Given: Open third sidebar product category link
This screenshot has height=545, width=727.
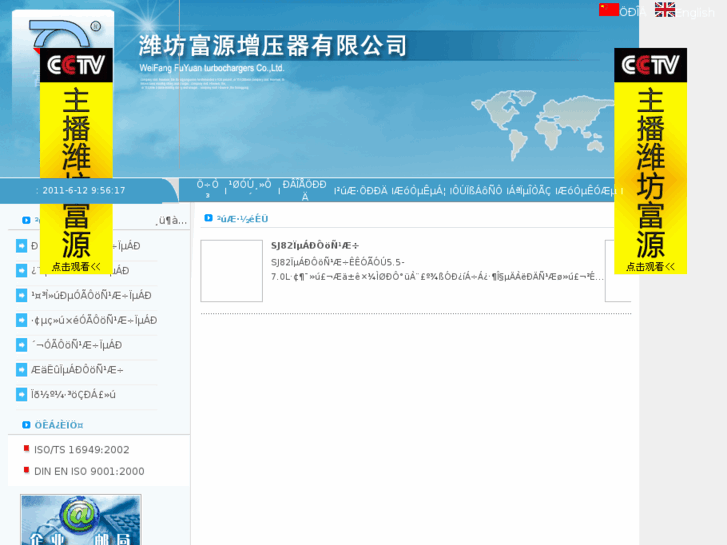Looking at the screenshot, I should tap(91, 295).
